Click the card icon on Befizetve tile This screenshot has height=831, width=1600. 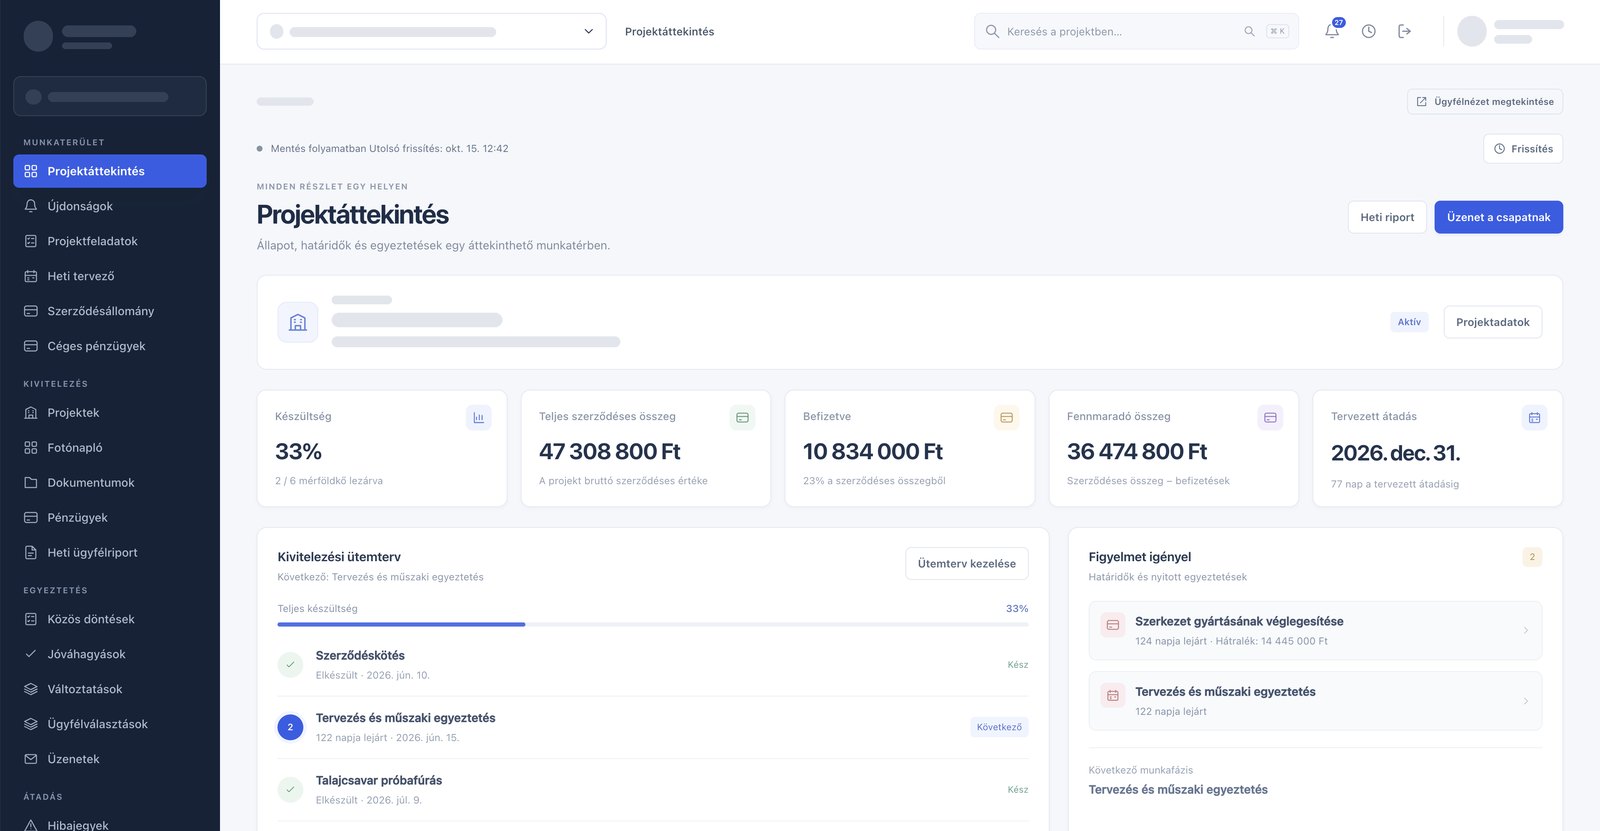pyautogui.click(x=1007, y=418)
